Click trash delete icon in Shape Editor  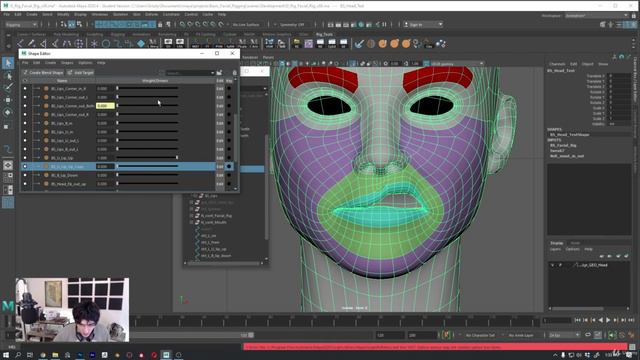[235, 73]
